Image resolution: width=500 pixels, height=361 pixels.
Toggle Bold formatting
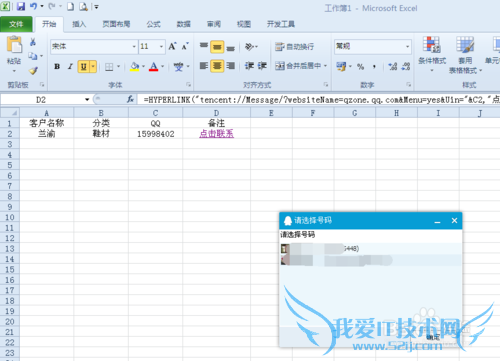point(57,66)
